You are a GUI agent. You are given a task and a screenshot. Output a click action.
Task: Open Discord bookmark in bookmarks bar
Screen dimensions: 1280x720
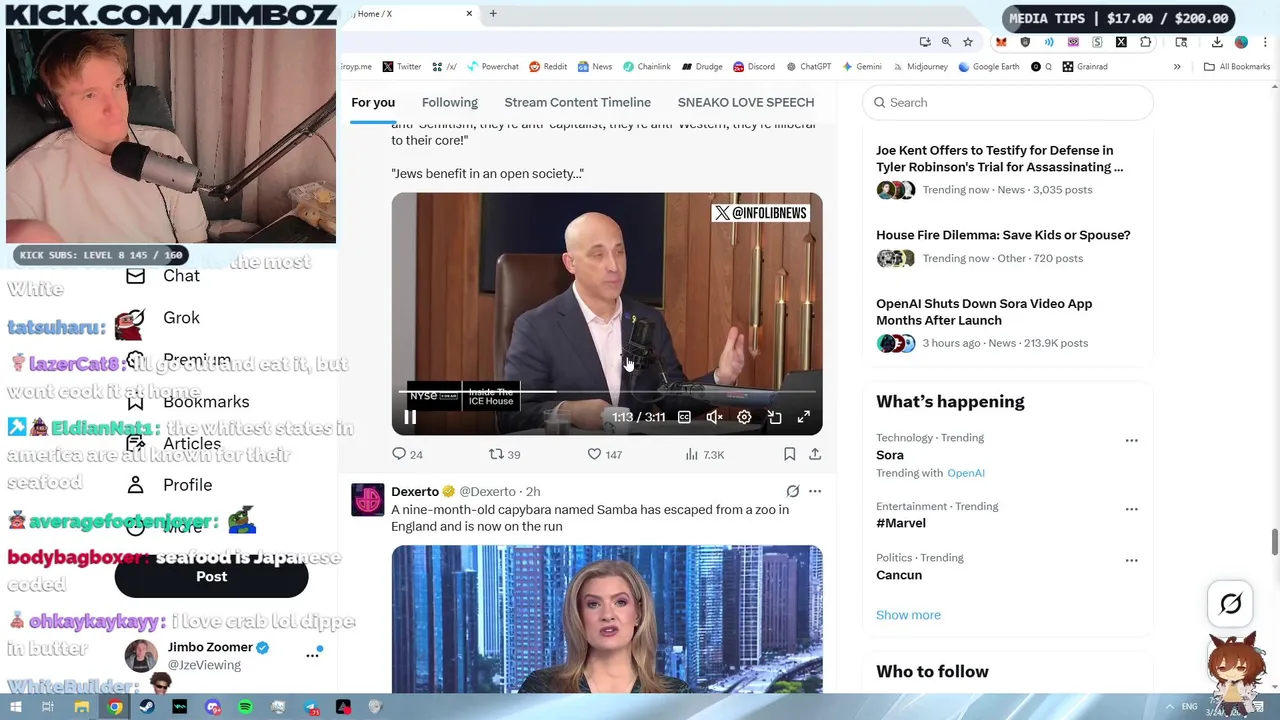tap(754, 67)
